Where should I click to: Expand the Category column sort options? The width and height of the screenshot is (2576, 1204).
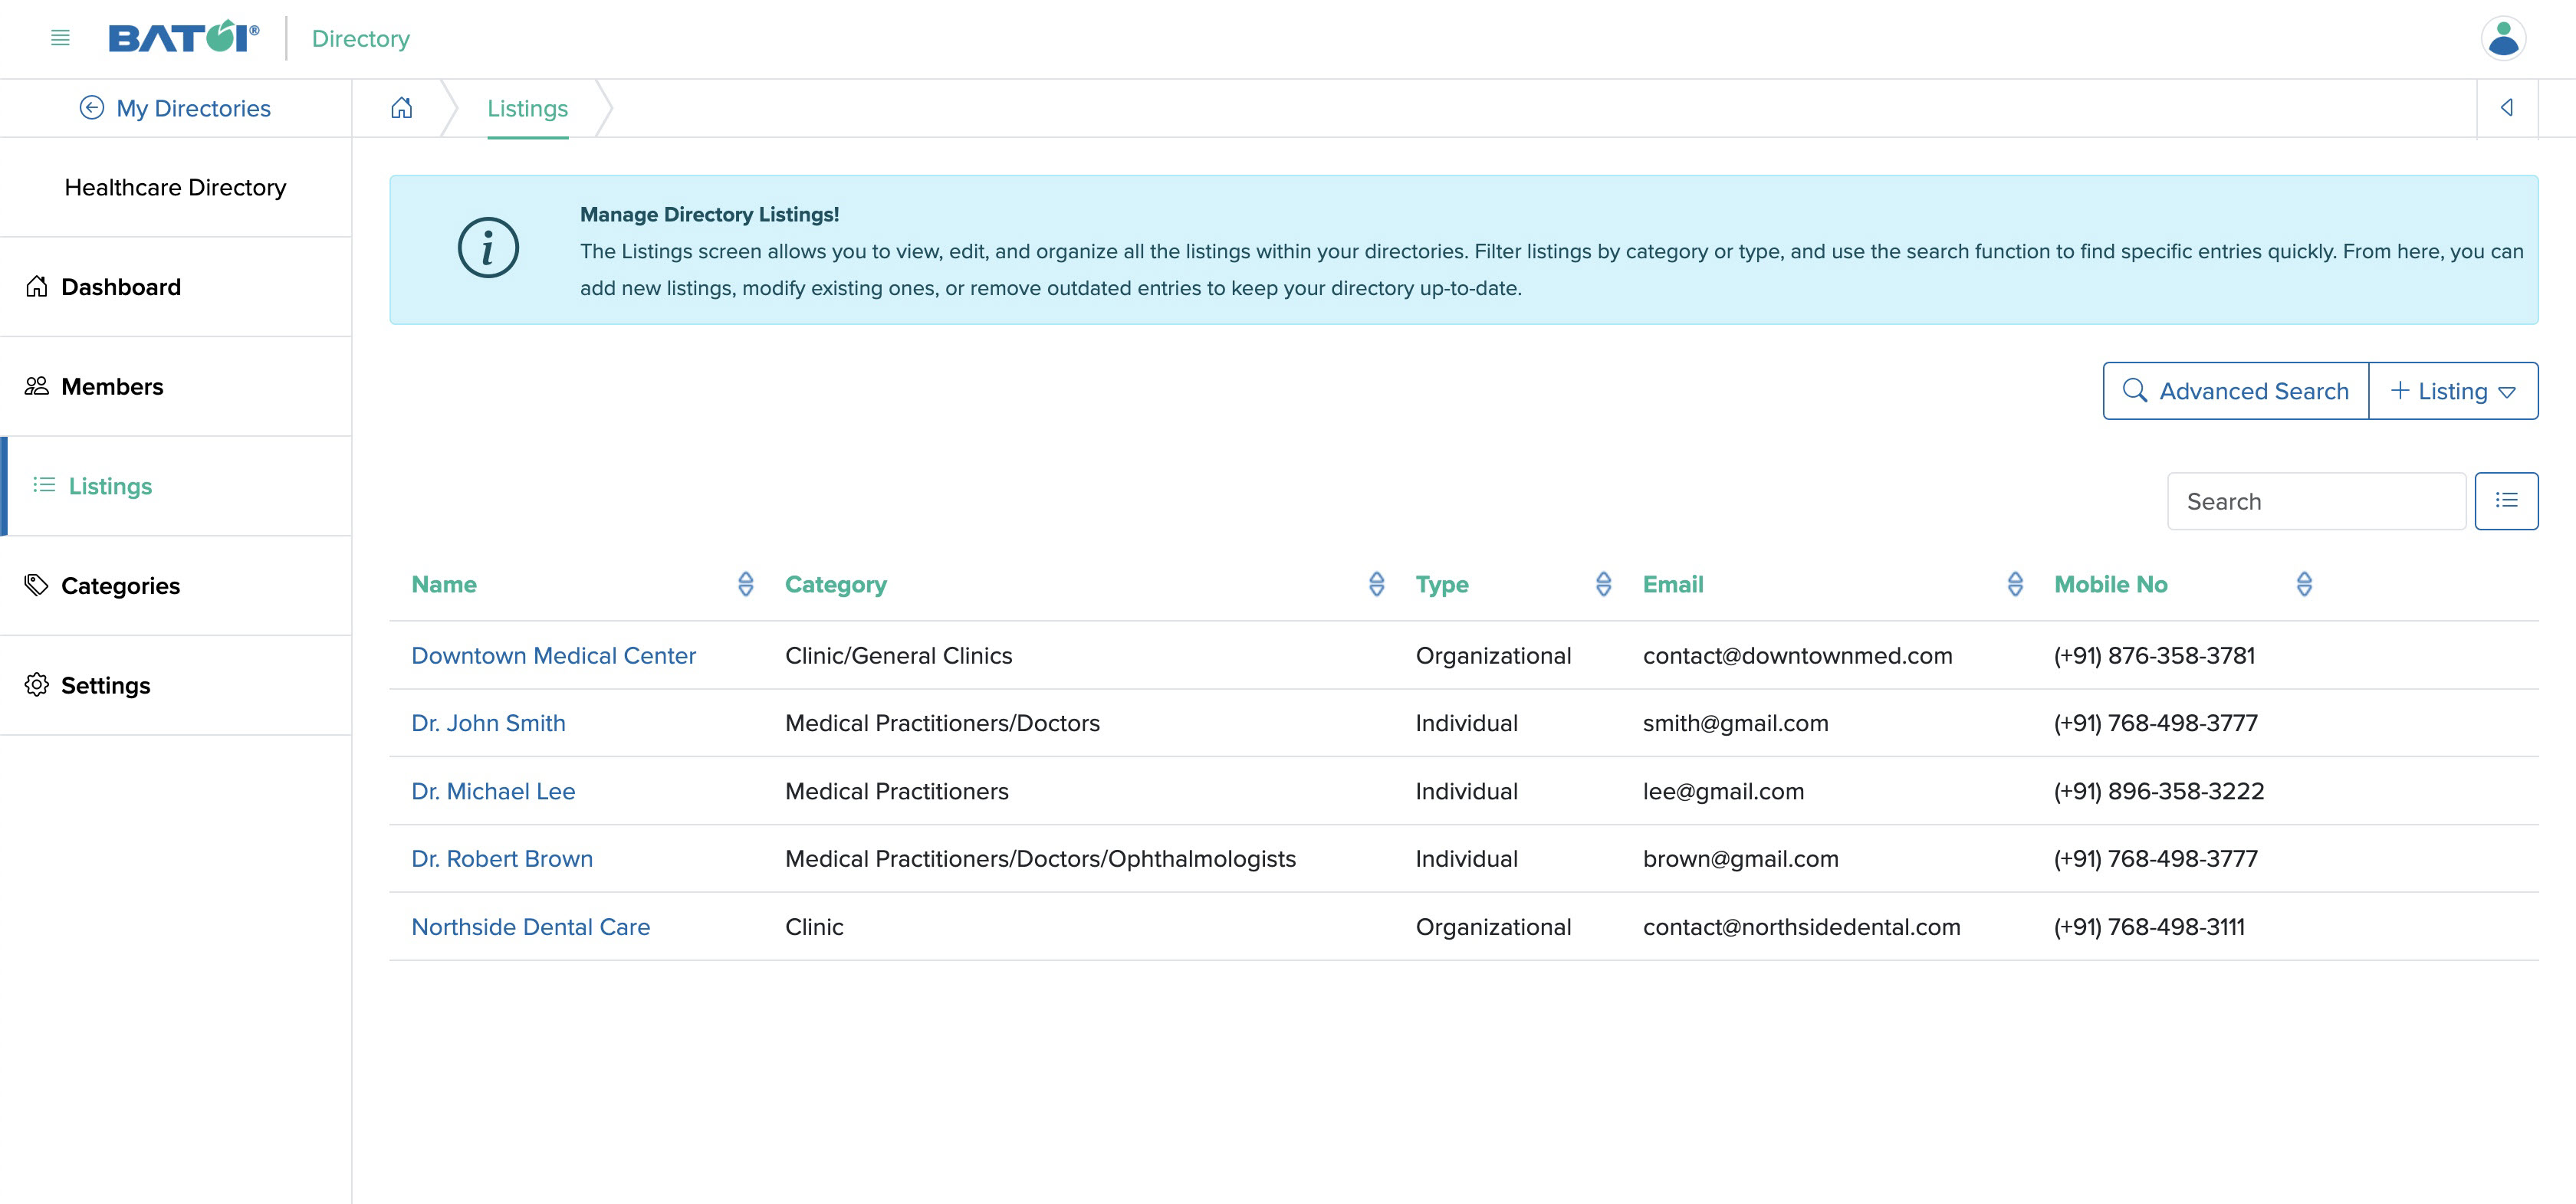tap(1377, 585)
